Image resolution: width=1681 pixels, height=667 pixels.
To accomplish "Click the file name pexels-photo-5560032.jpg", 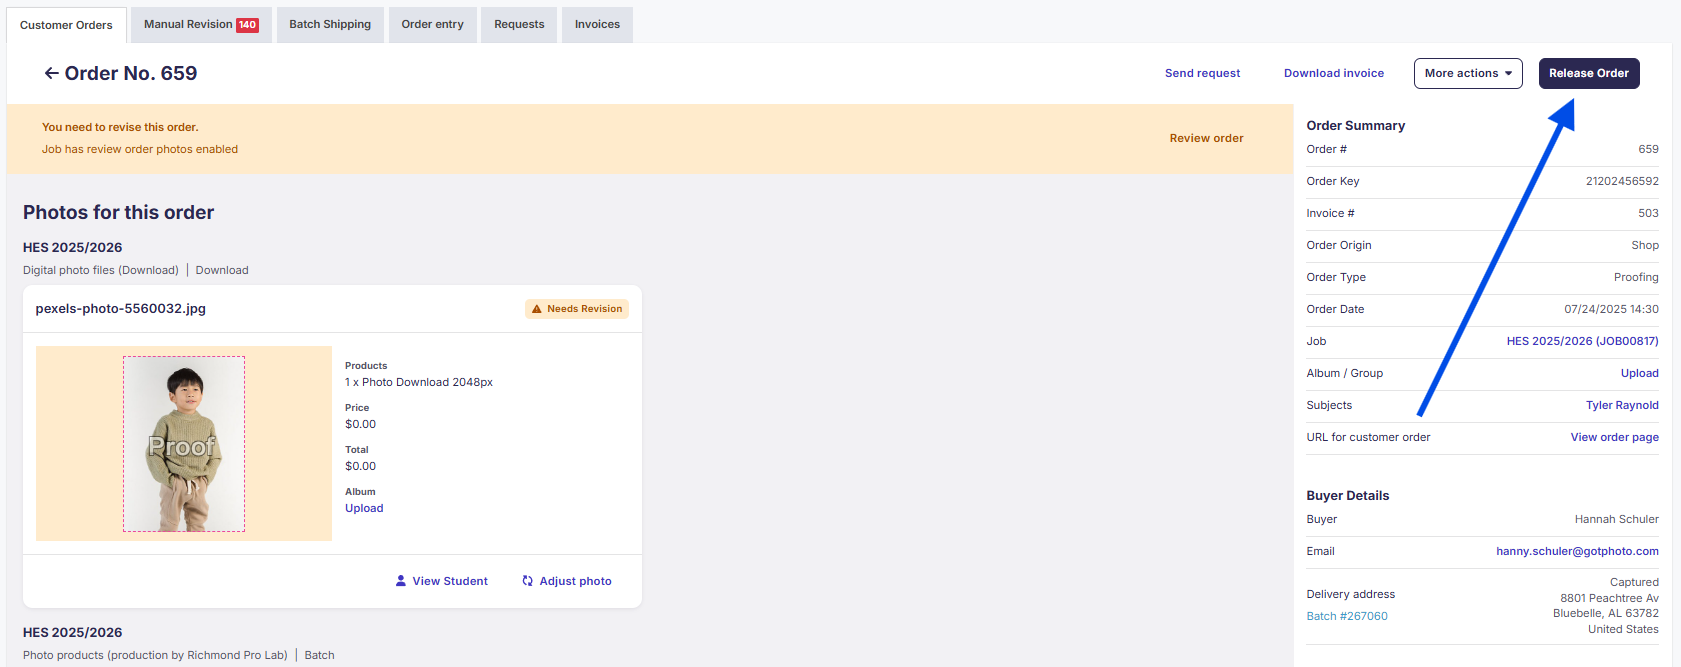I will [121, 309].
